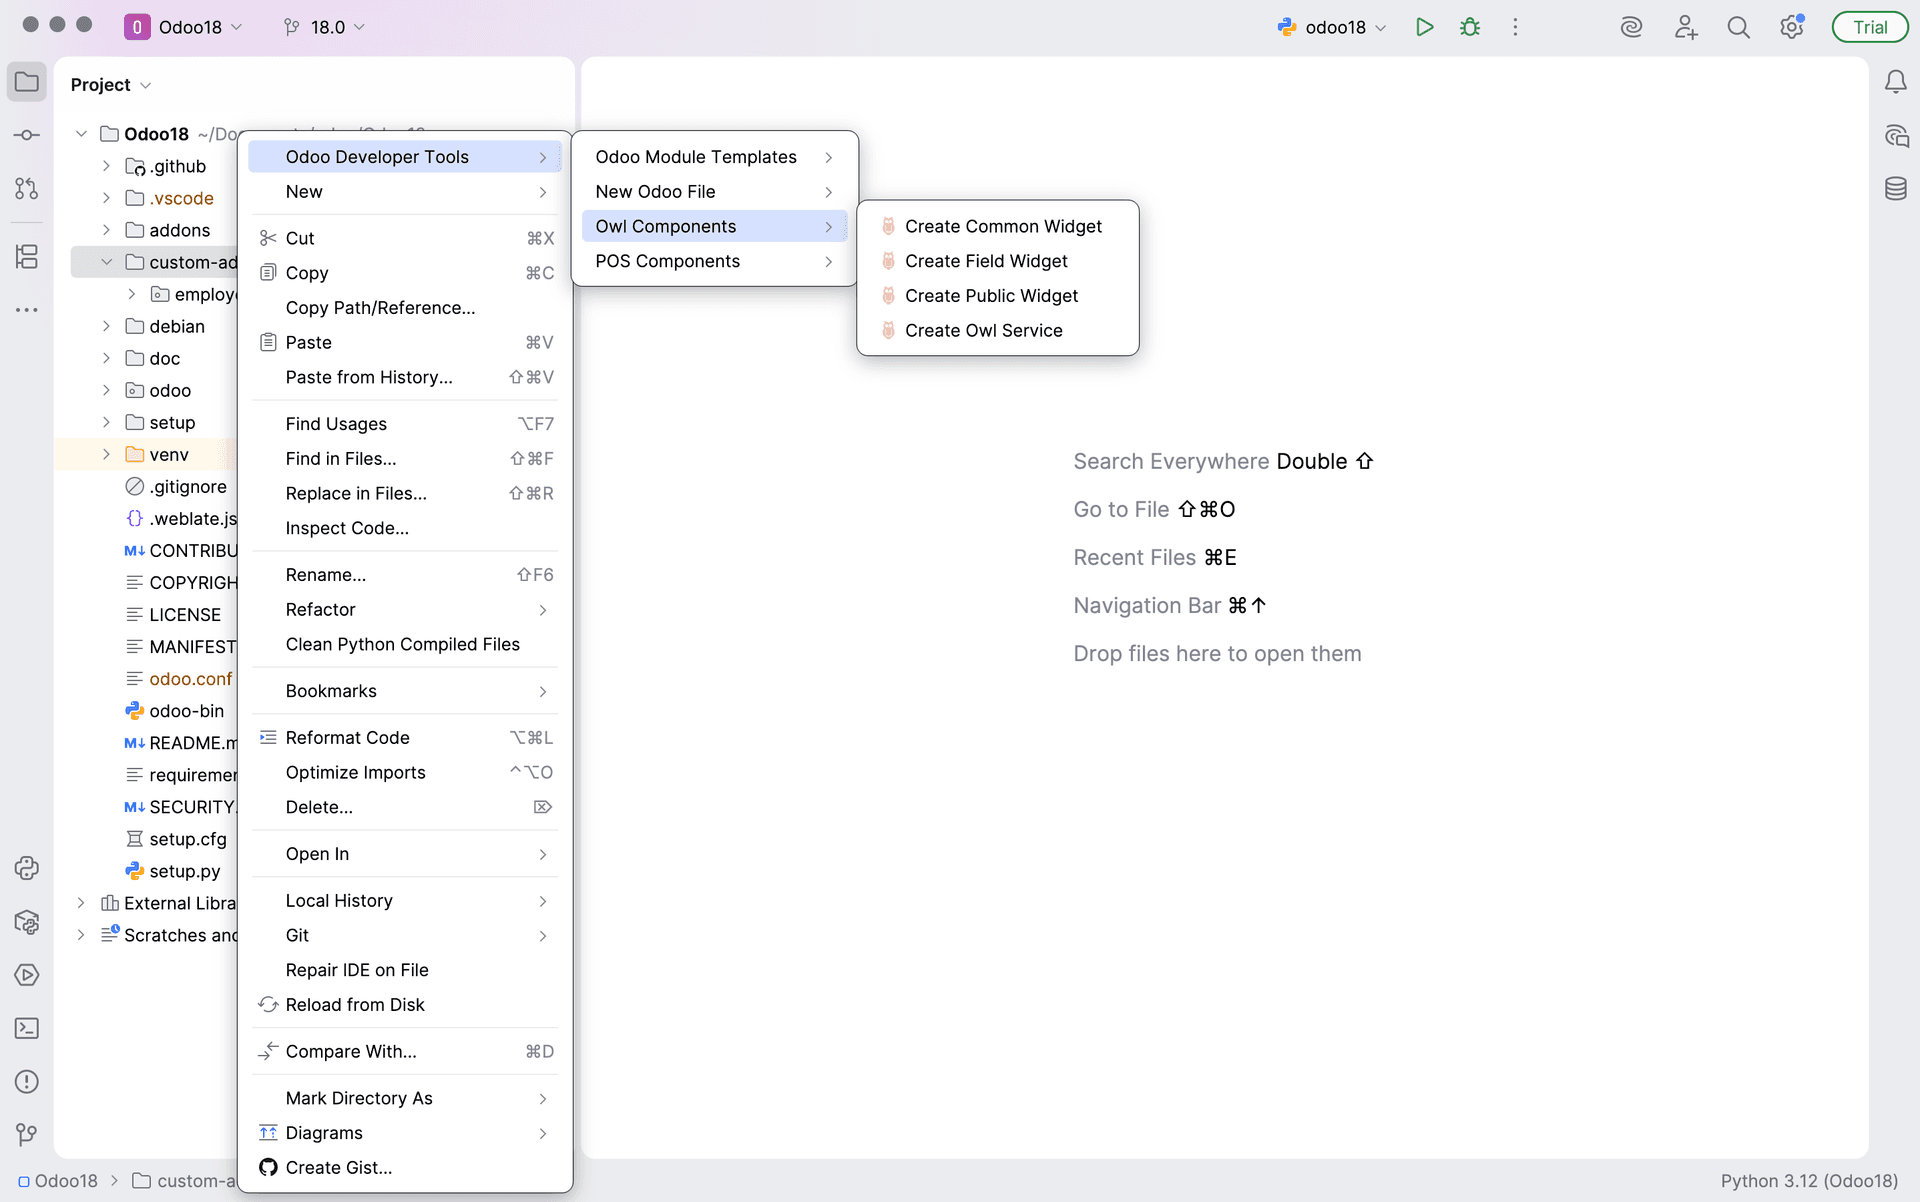Open the Git branch tool window icon
This screenshot has height=1202, width=1920.
[27, 1134]
